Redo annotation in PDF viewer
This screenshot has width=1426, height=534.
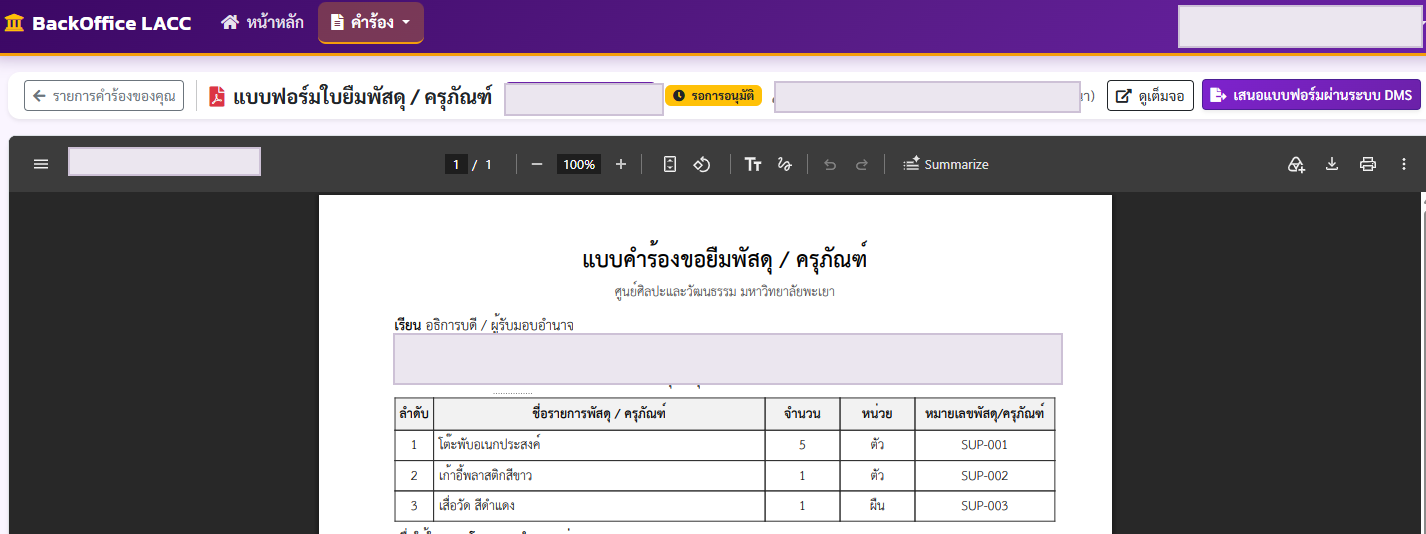pyautogui.click(x=861, y=164)
